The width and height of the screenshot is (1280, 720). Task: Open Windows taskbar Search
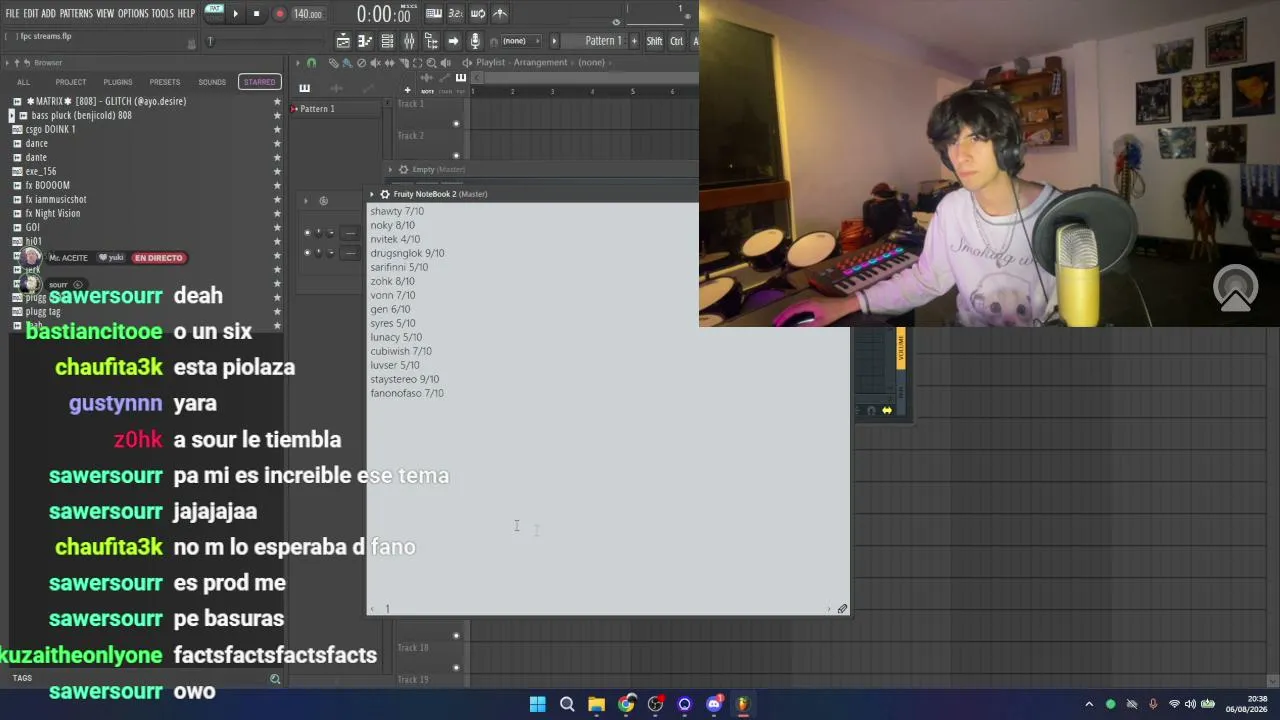[x=567, y=704]
